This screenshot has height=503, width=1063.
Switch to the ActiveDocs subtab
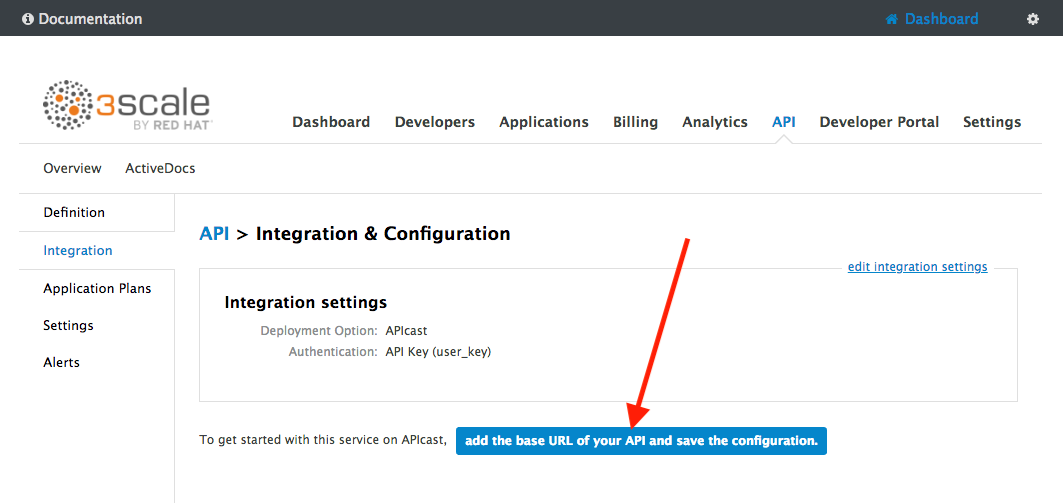tap(160, 168)
